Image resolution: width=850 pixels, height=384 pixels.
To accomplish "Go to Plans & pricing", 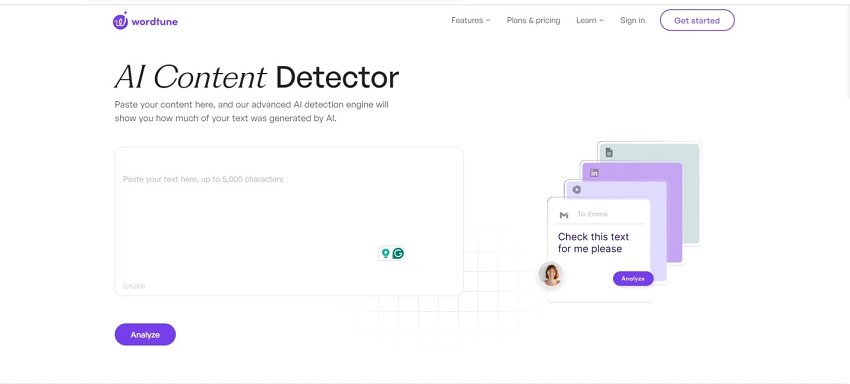I will [533, 21].
